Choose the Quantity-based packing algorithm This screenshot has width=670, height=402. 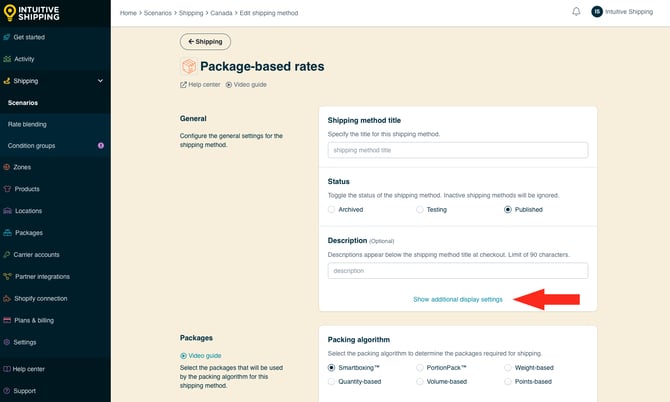(331, 381)
